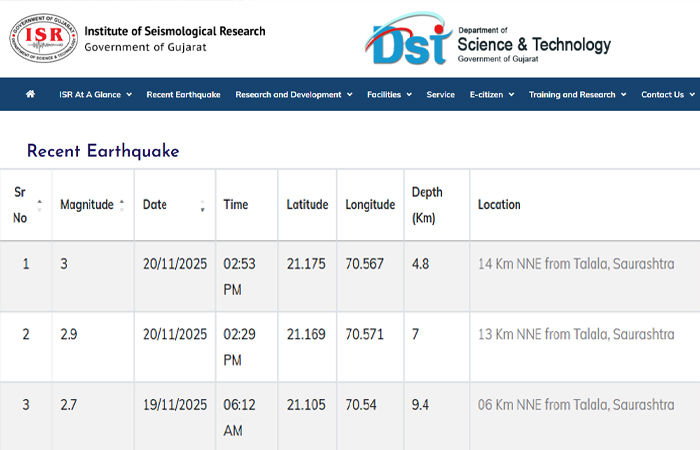Click location 06 Km NNE from Talala
Image resolution: width=700 pixels, height=450 pixels.
575,405
